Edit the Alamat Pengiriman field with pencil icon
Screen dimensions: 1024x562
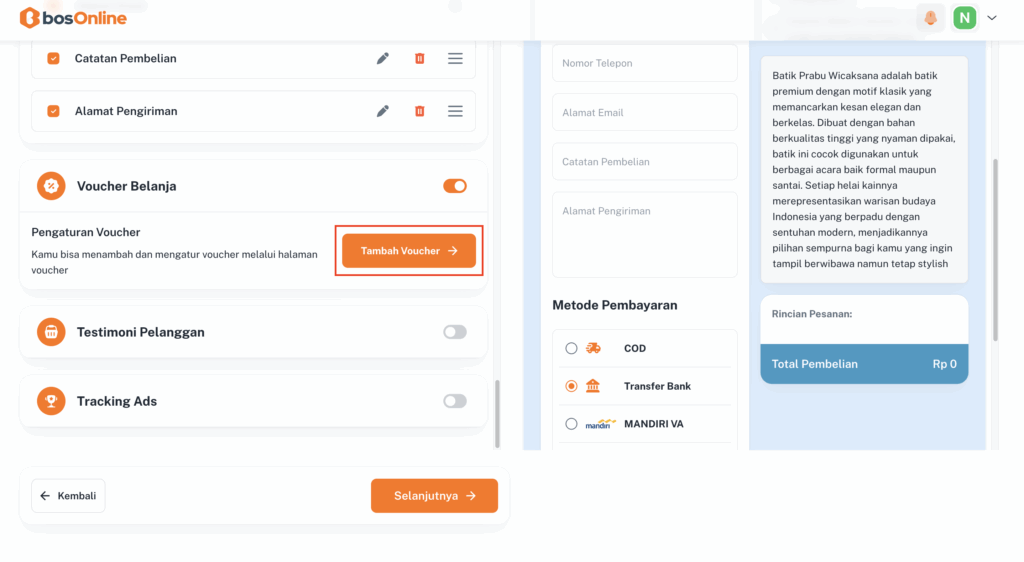[x=383, y=111]
